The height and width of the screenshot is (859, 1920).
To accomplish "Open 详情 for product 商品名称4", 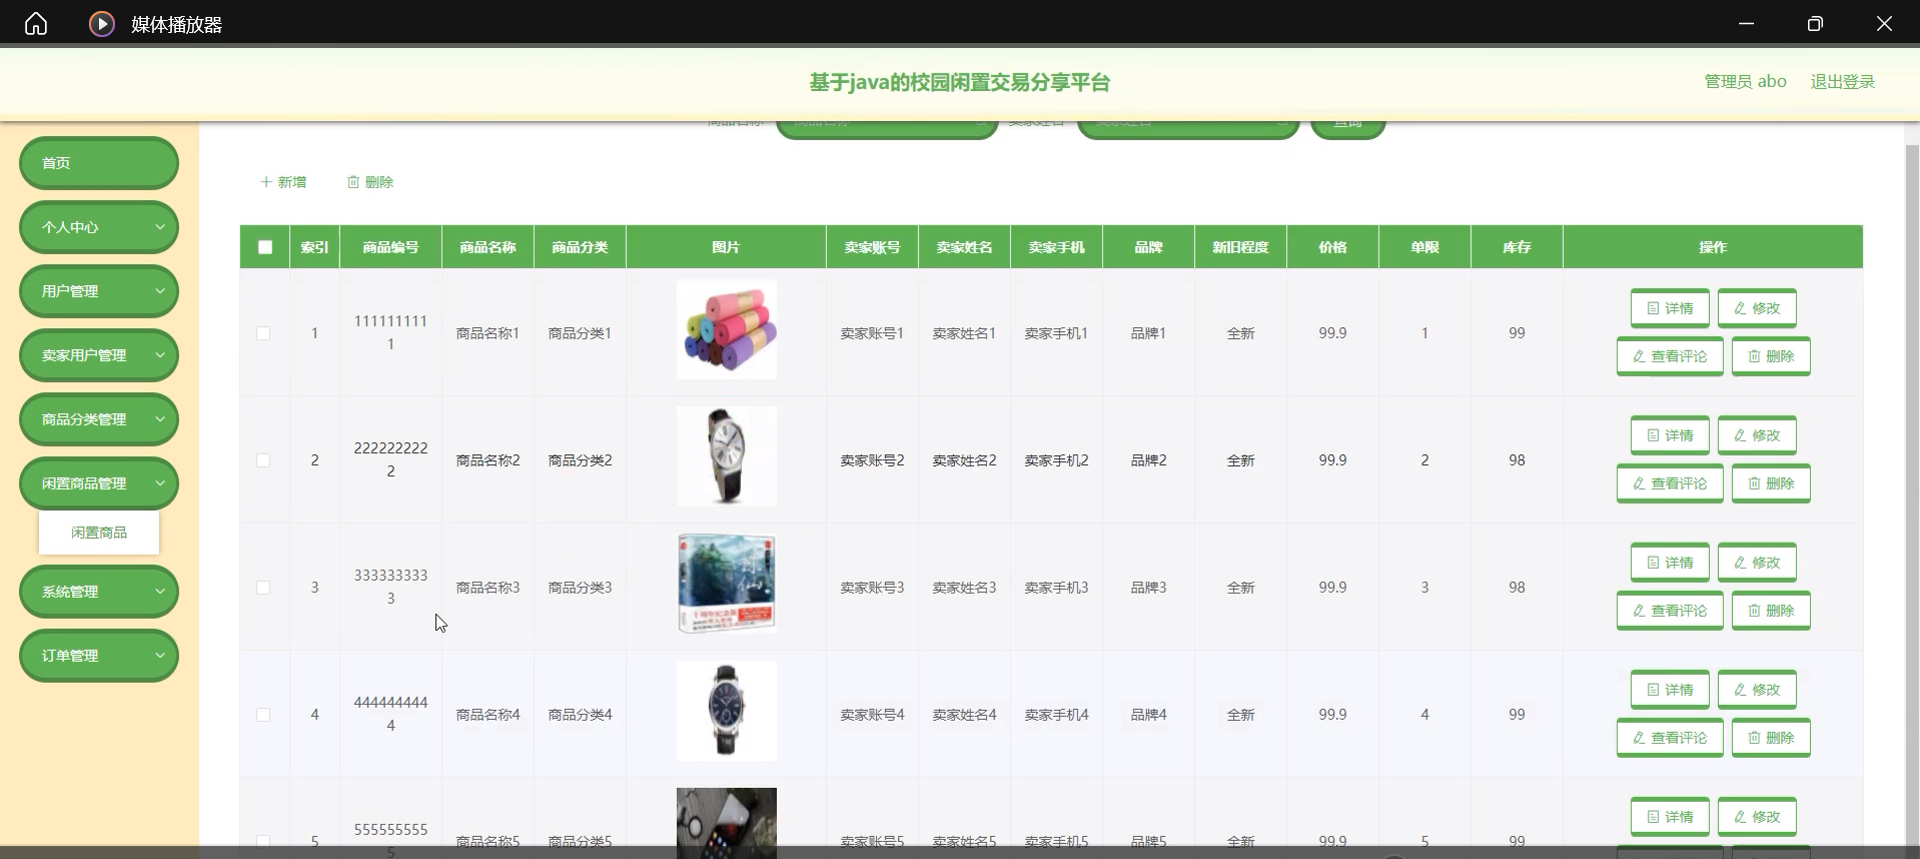I will [x=1670, y=689].
